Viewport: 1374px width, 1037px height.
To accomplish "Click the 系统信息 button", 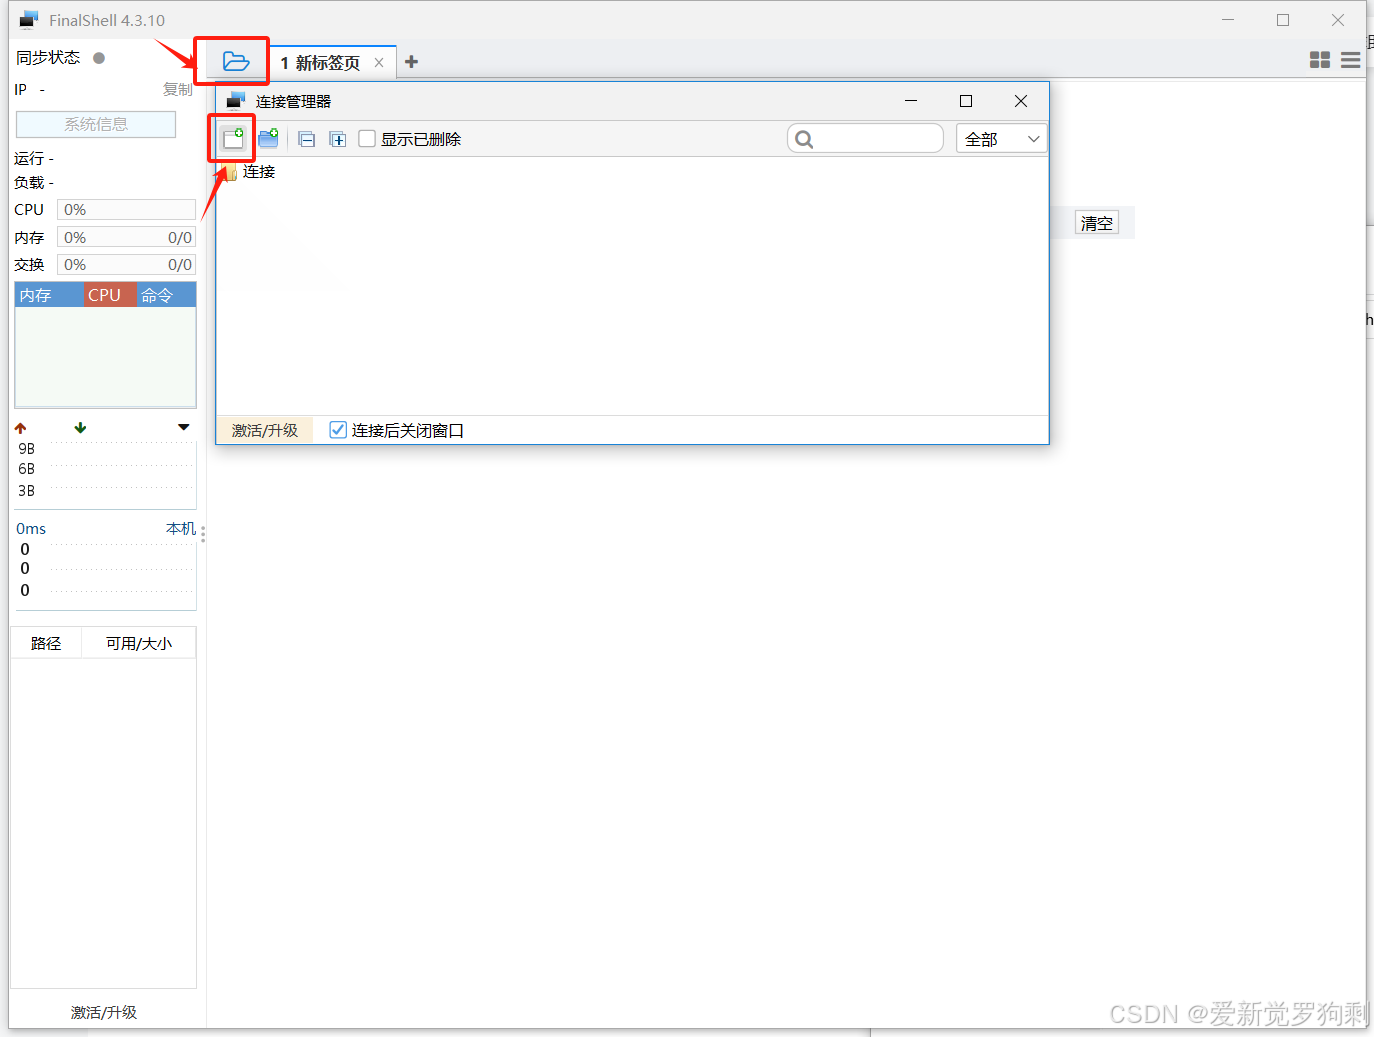I will pos(96,124).
